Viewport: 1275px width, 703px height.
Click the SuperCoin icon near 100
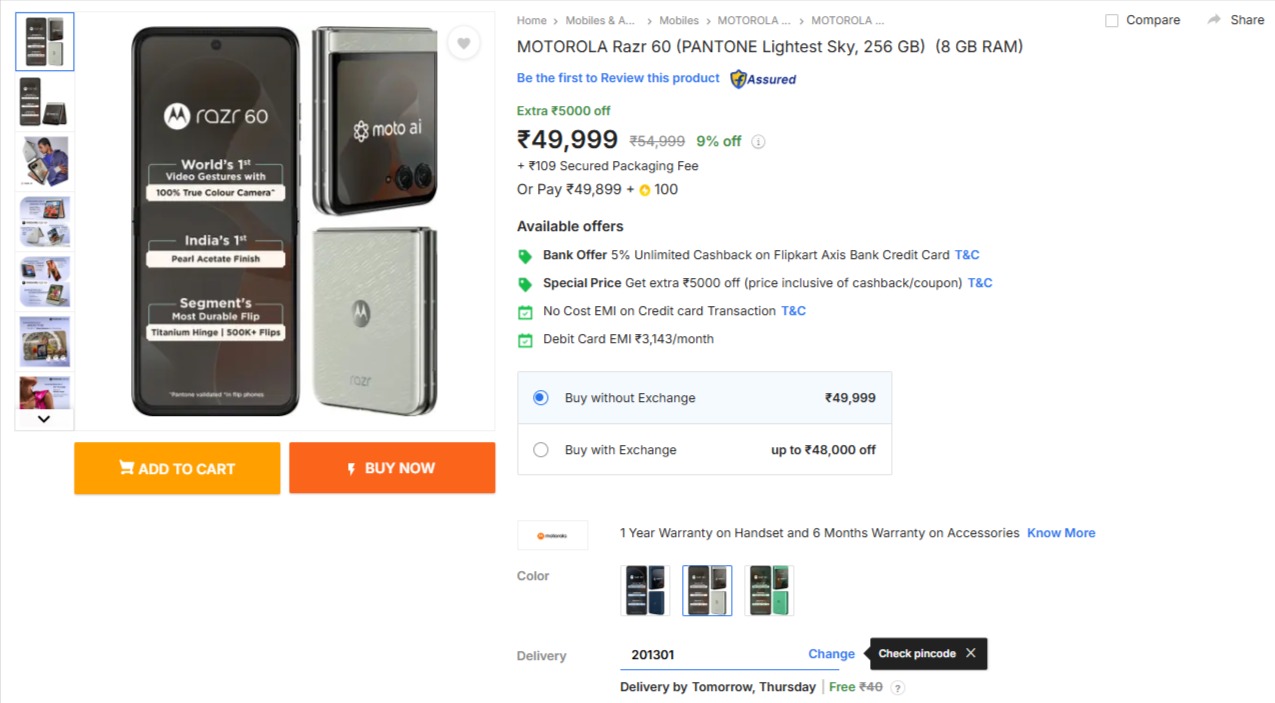(645, 190)
